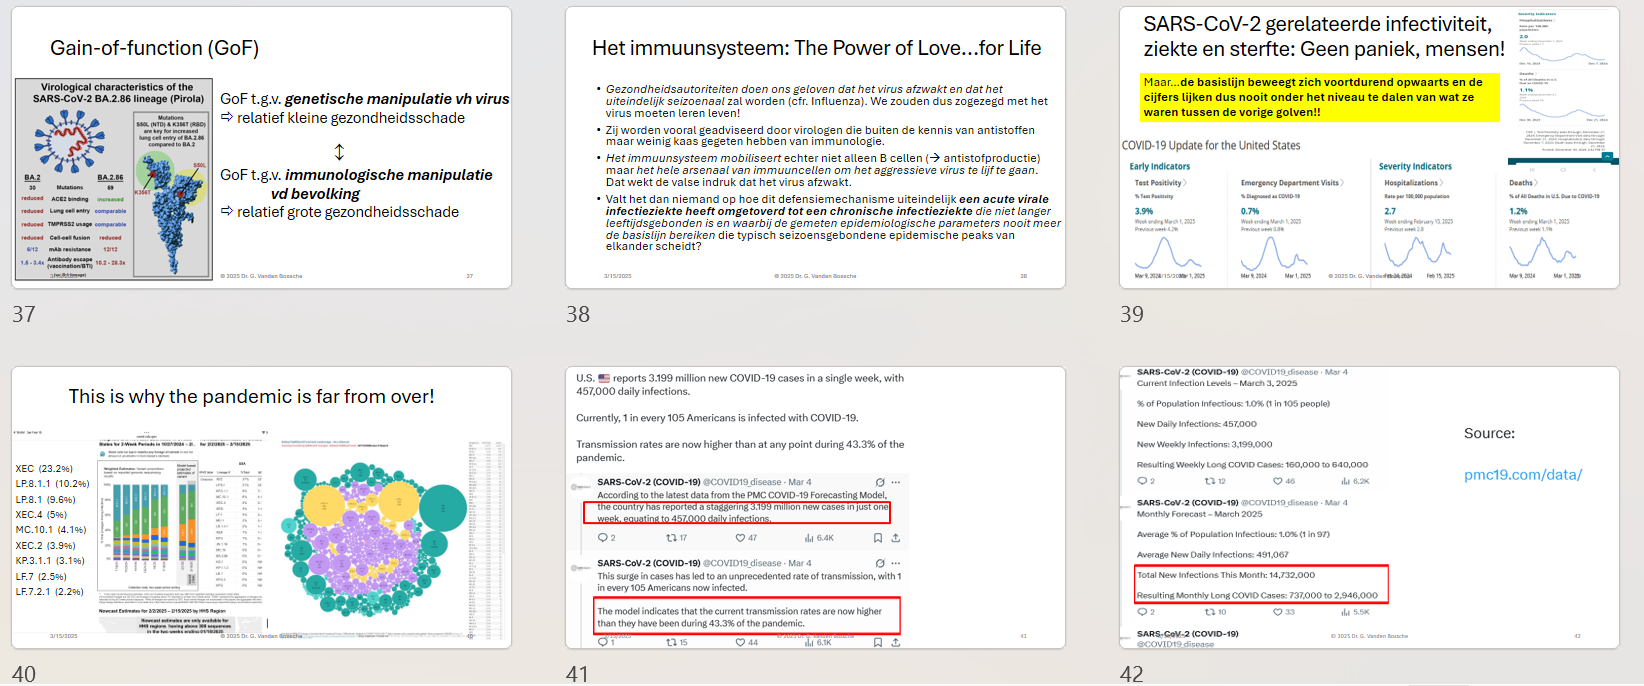Click the slide number label 38

(578, 315)
